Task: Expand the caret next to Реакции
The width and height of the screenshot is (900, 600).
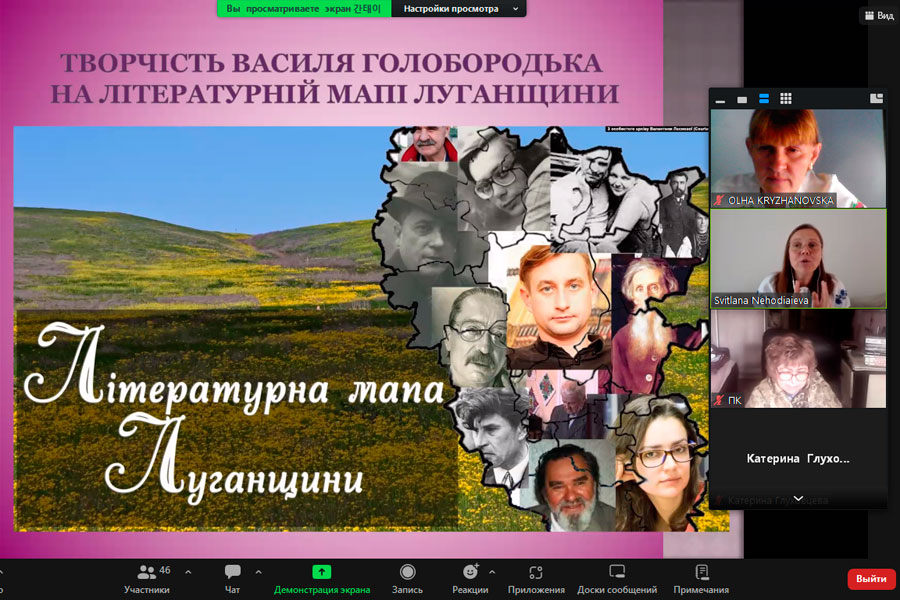Action: point(492,572)
